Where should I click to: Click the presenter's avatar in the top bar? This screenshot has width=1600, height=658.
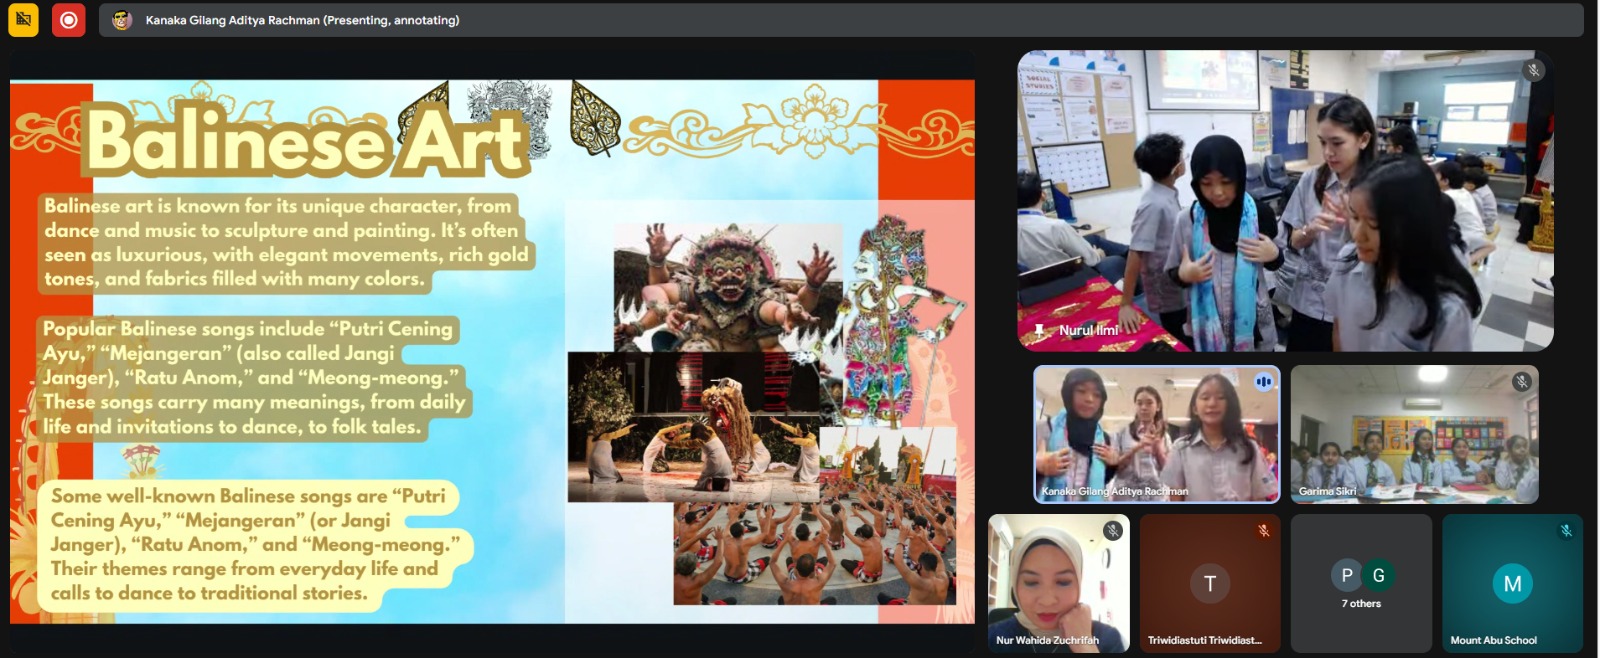122,20
